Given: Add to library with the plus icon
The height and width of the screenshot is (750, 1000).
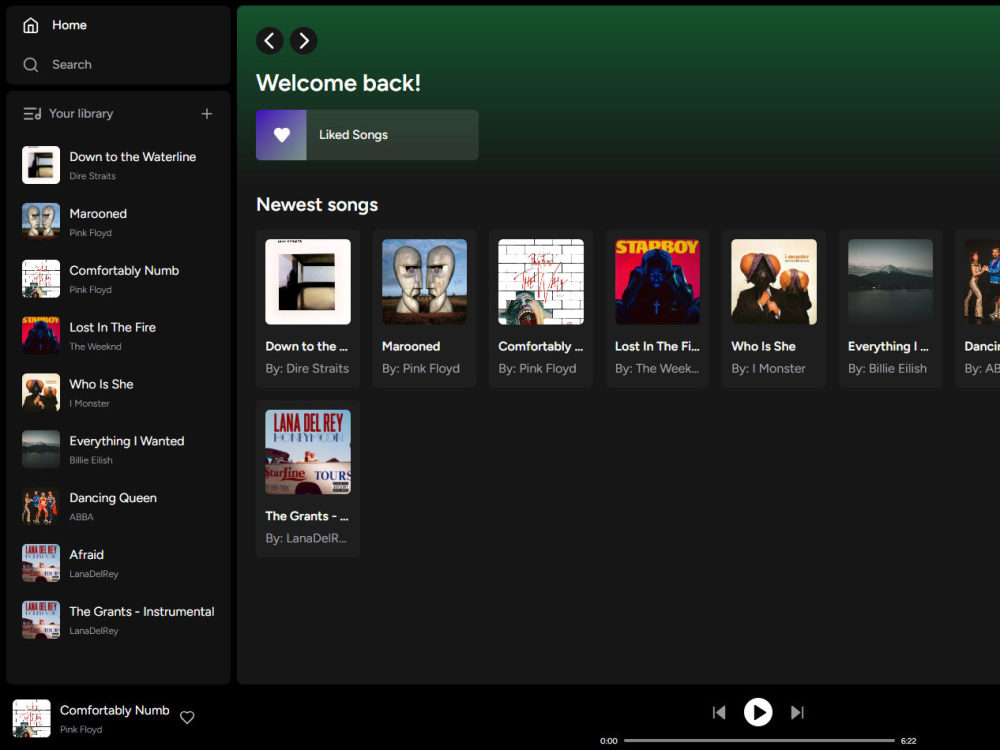Looking at the screenshot, I should pyautogui.click(x=207, y=114).
